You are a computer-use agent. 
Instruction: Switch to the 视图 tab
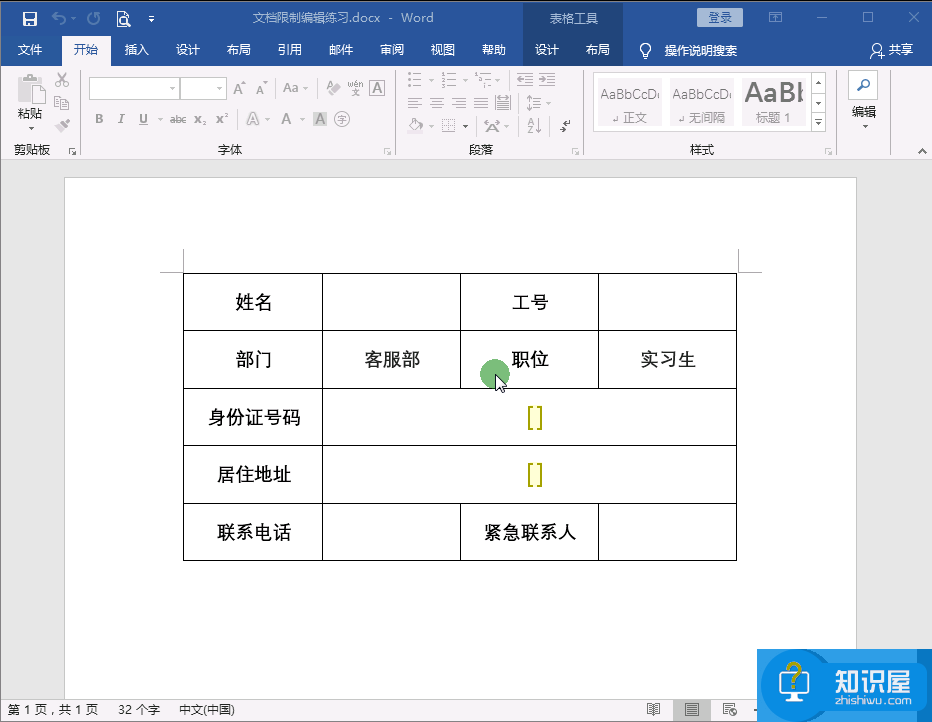tap(442, 50)
